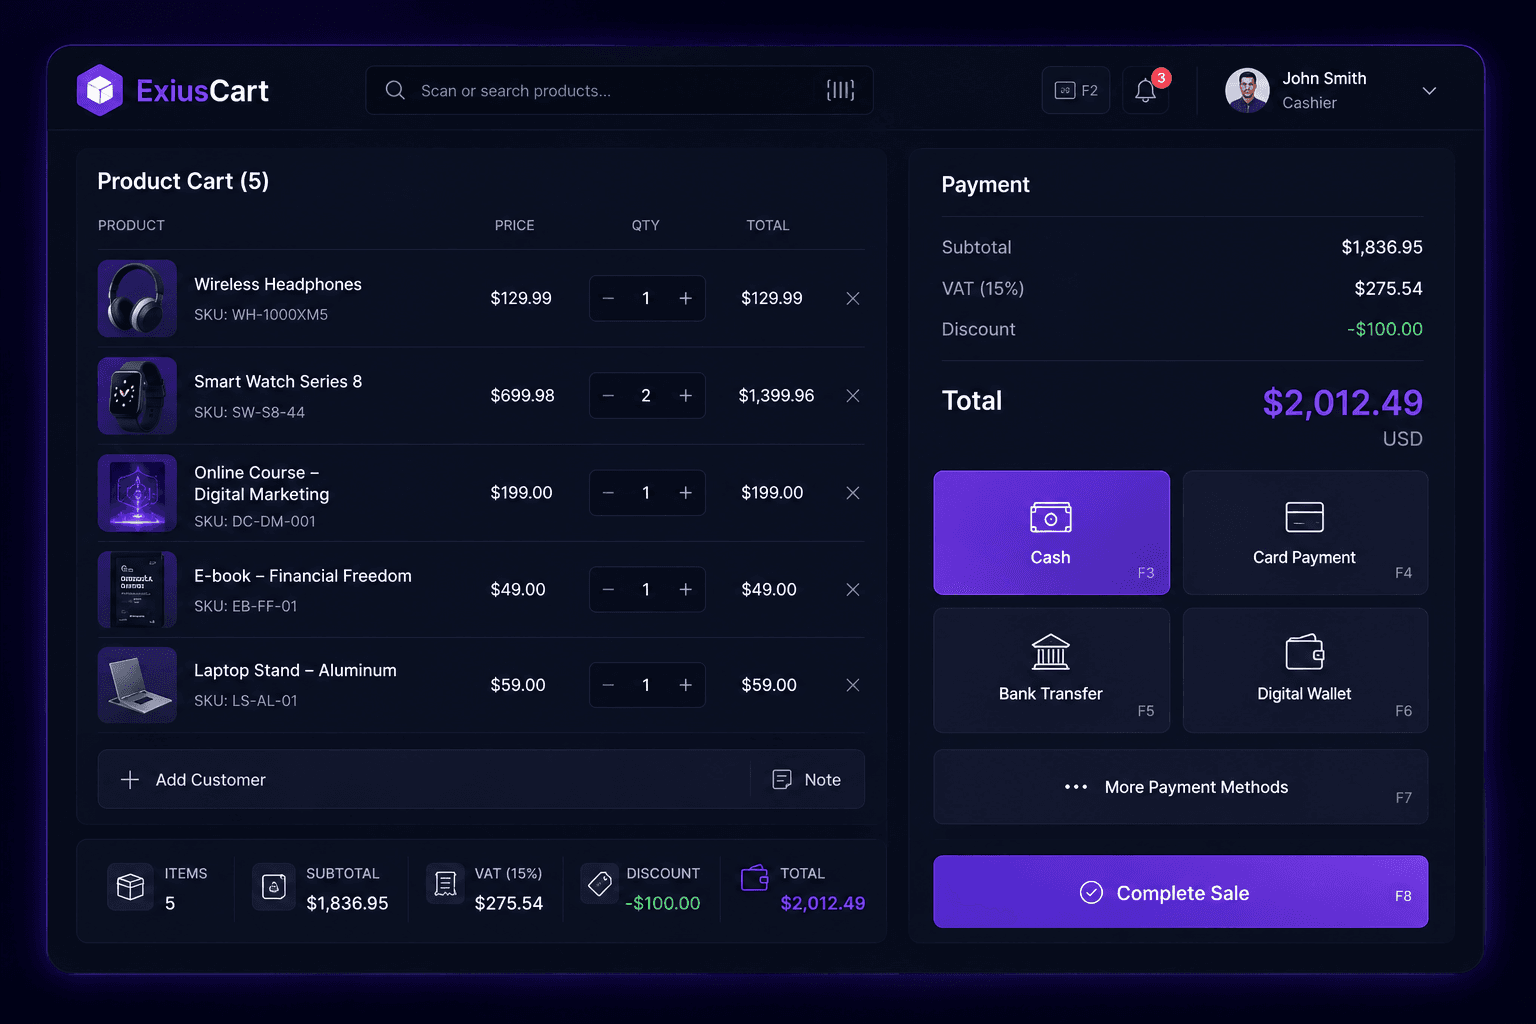Click the -$100.00 discount in Payment panel
This screenshot has width=1536, height=1024.
pyautogui.click(x=1384, y=329)
